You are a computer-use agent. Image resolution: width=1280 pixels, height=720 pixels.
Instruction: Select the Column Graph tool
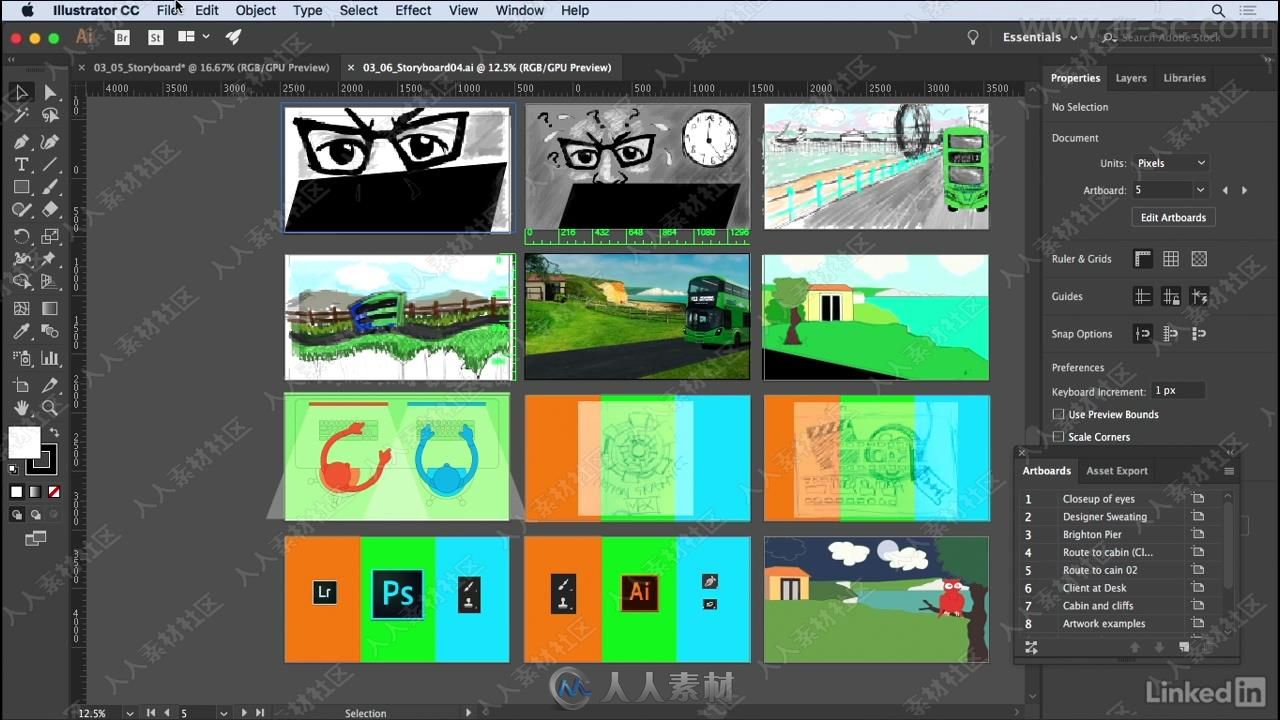pos(49,358)
